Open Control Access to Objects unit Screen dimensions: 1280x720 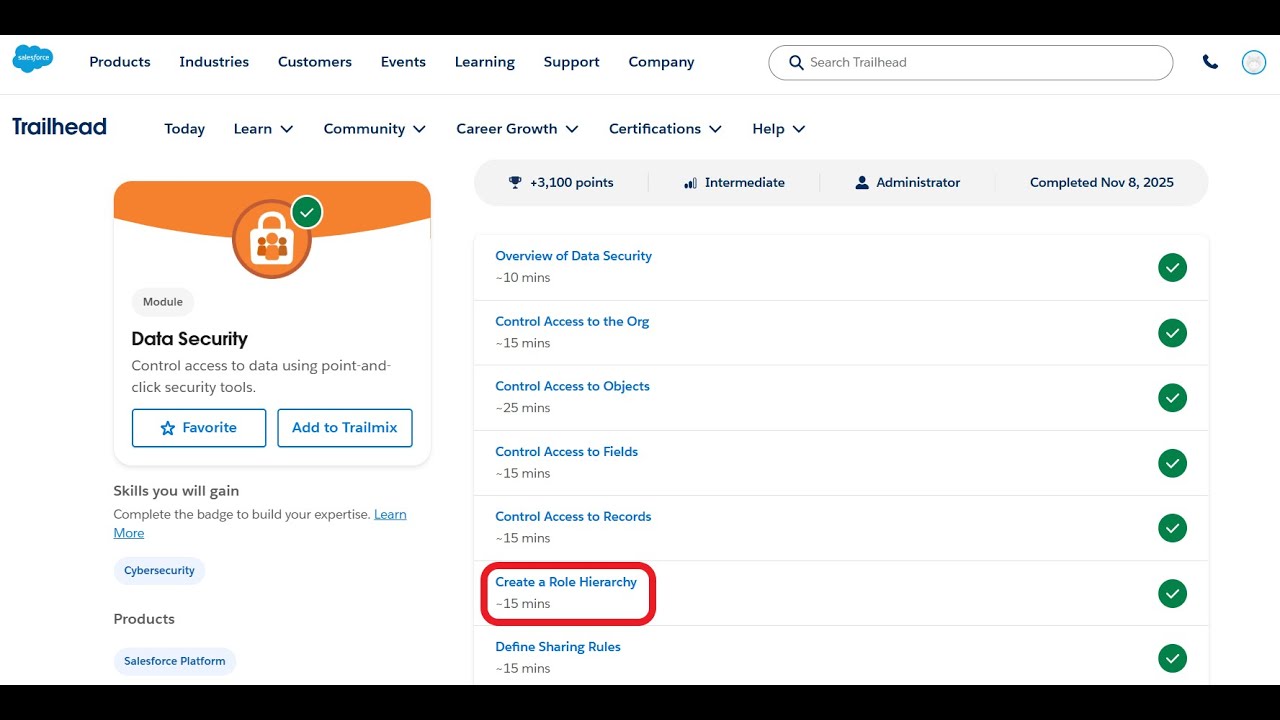coord(572,386)
